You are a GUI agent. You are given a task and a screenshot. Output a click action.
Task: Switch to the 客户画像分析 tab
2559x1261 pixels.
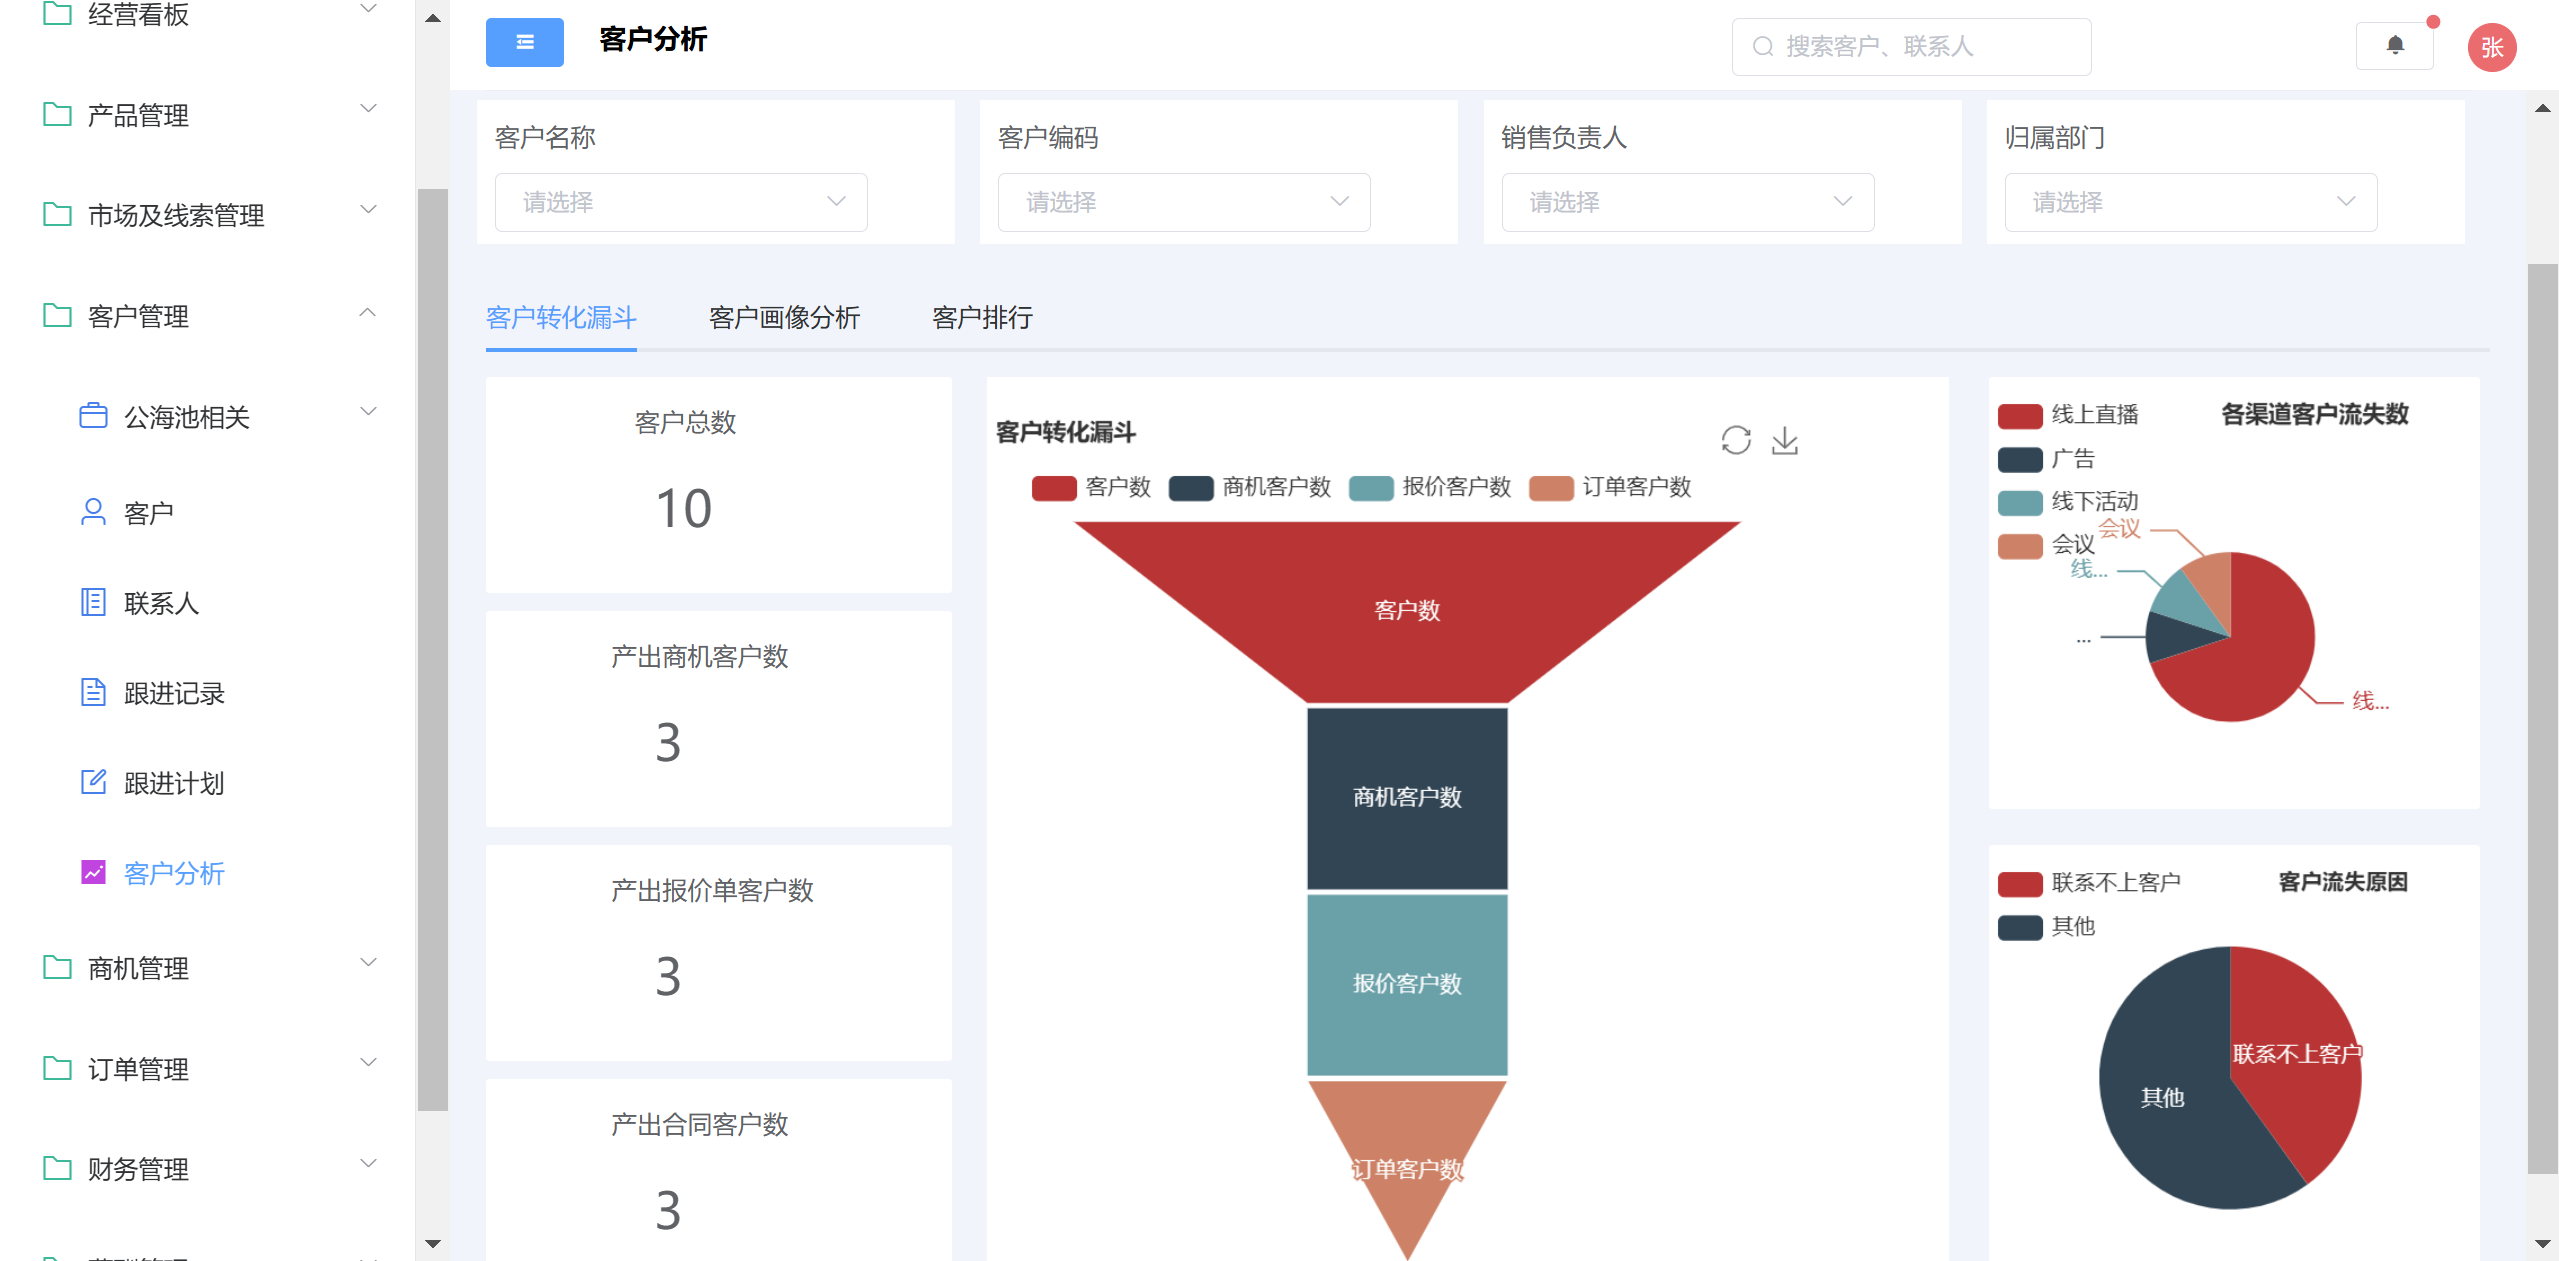coord(784,318)
